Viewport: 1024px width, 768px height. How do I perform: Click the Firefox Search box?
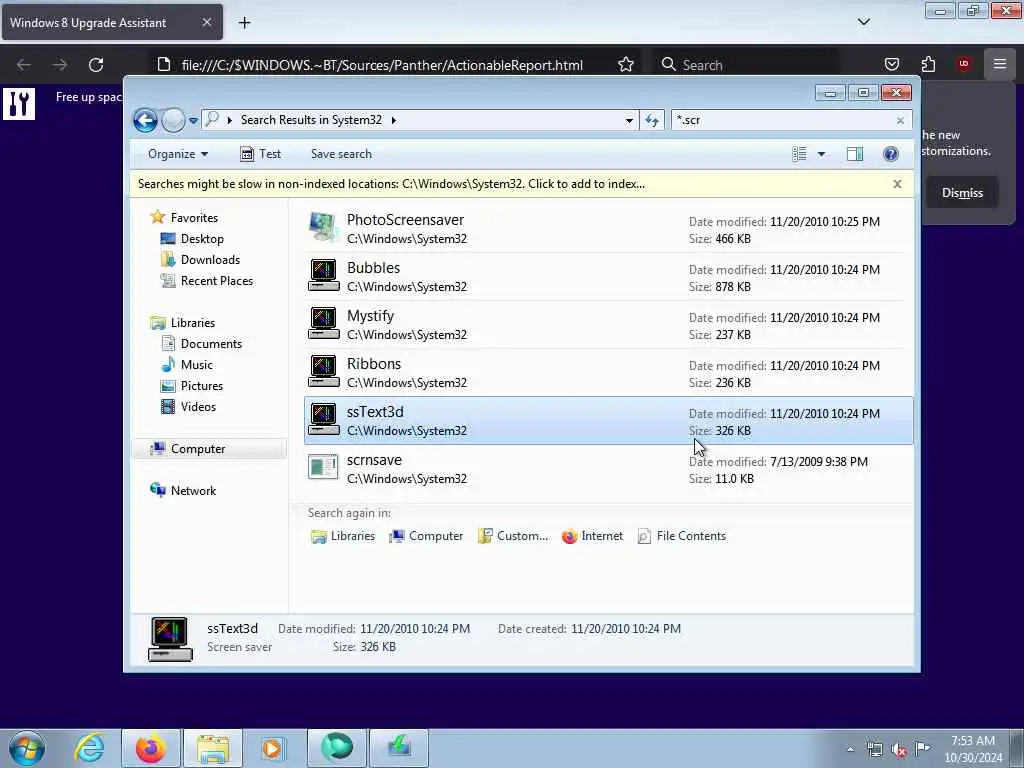pyautogui.click(x=744, y=65)
